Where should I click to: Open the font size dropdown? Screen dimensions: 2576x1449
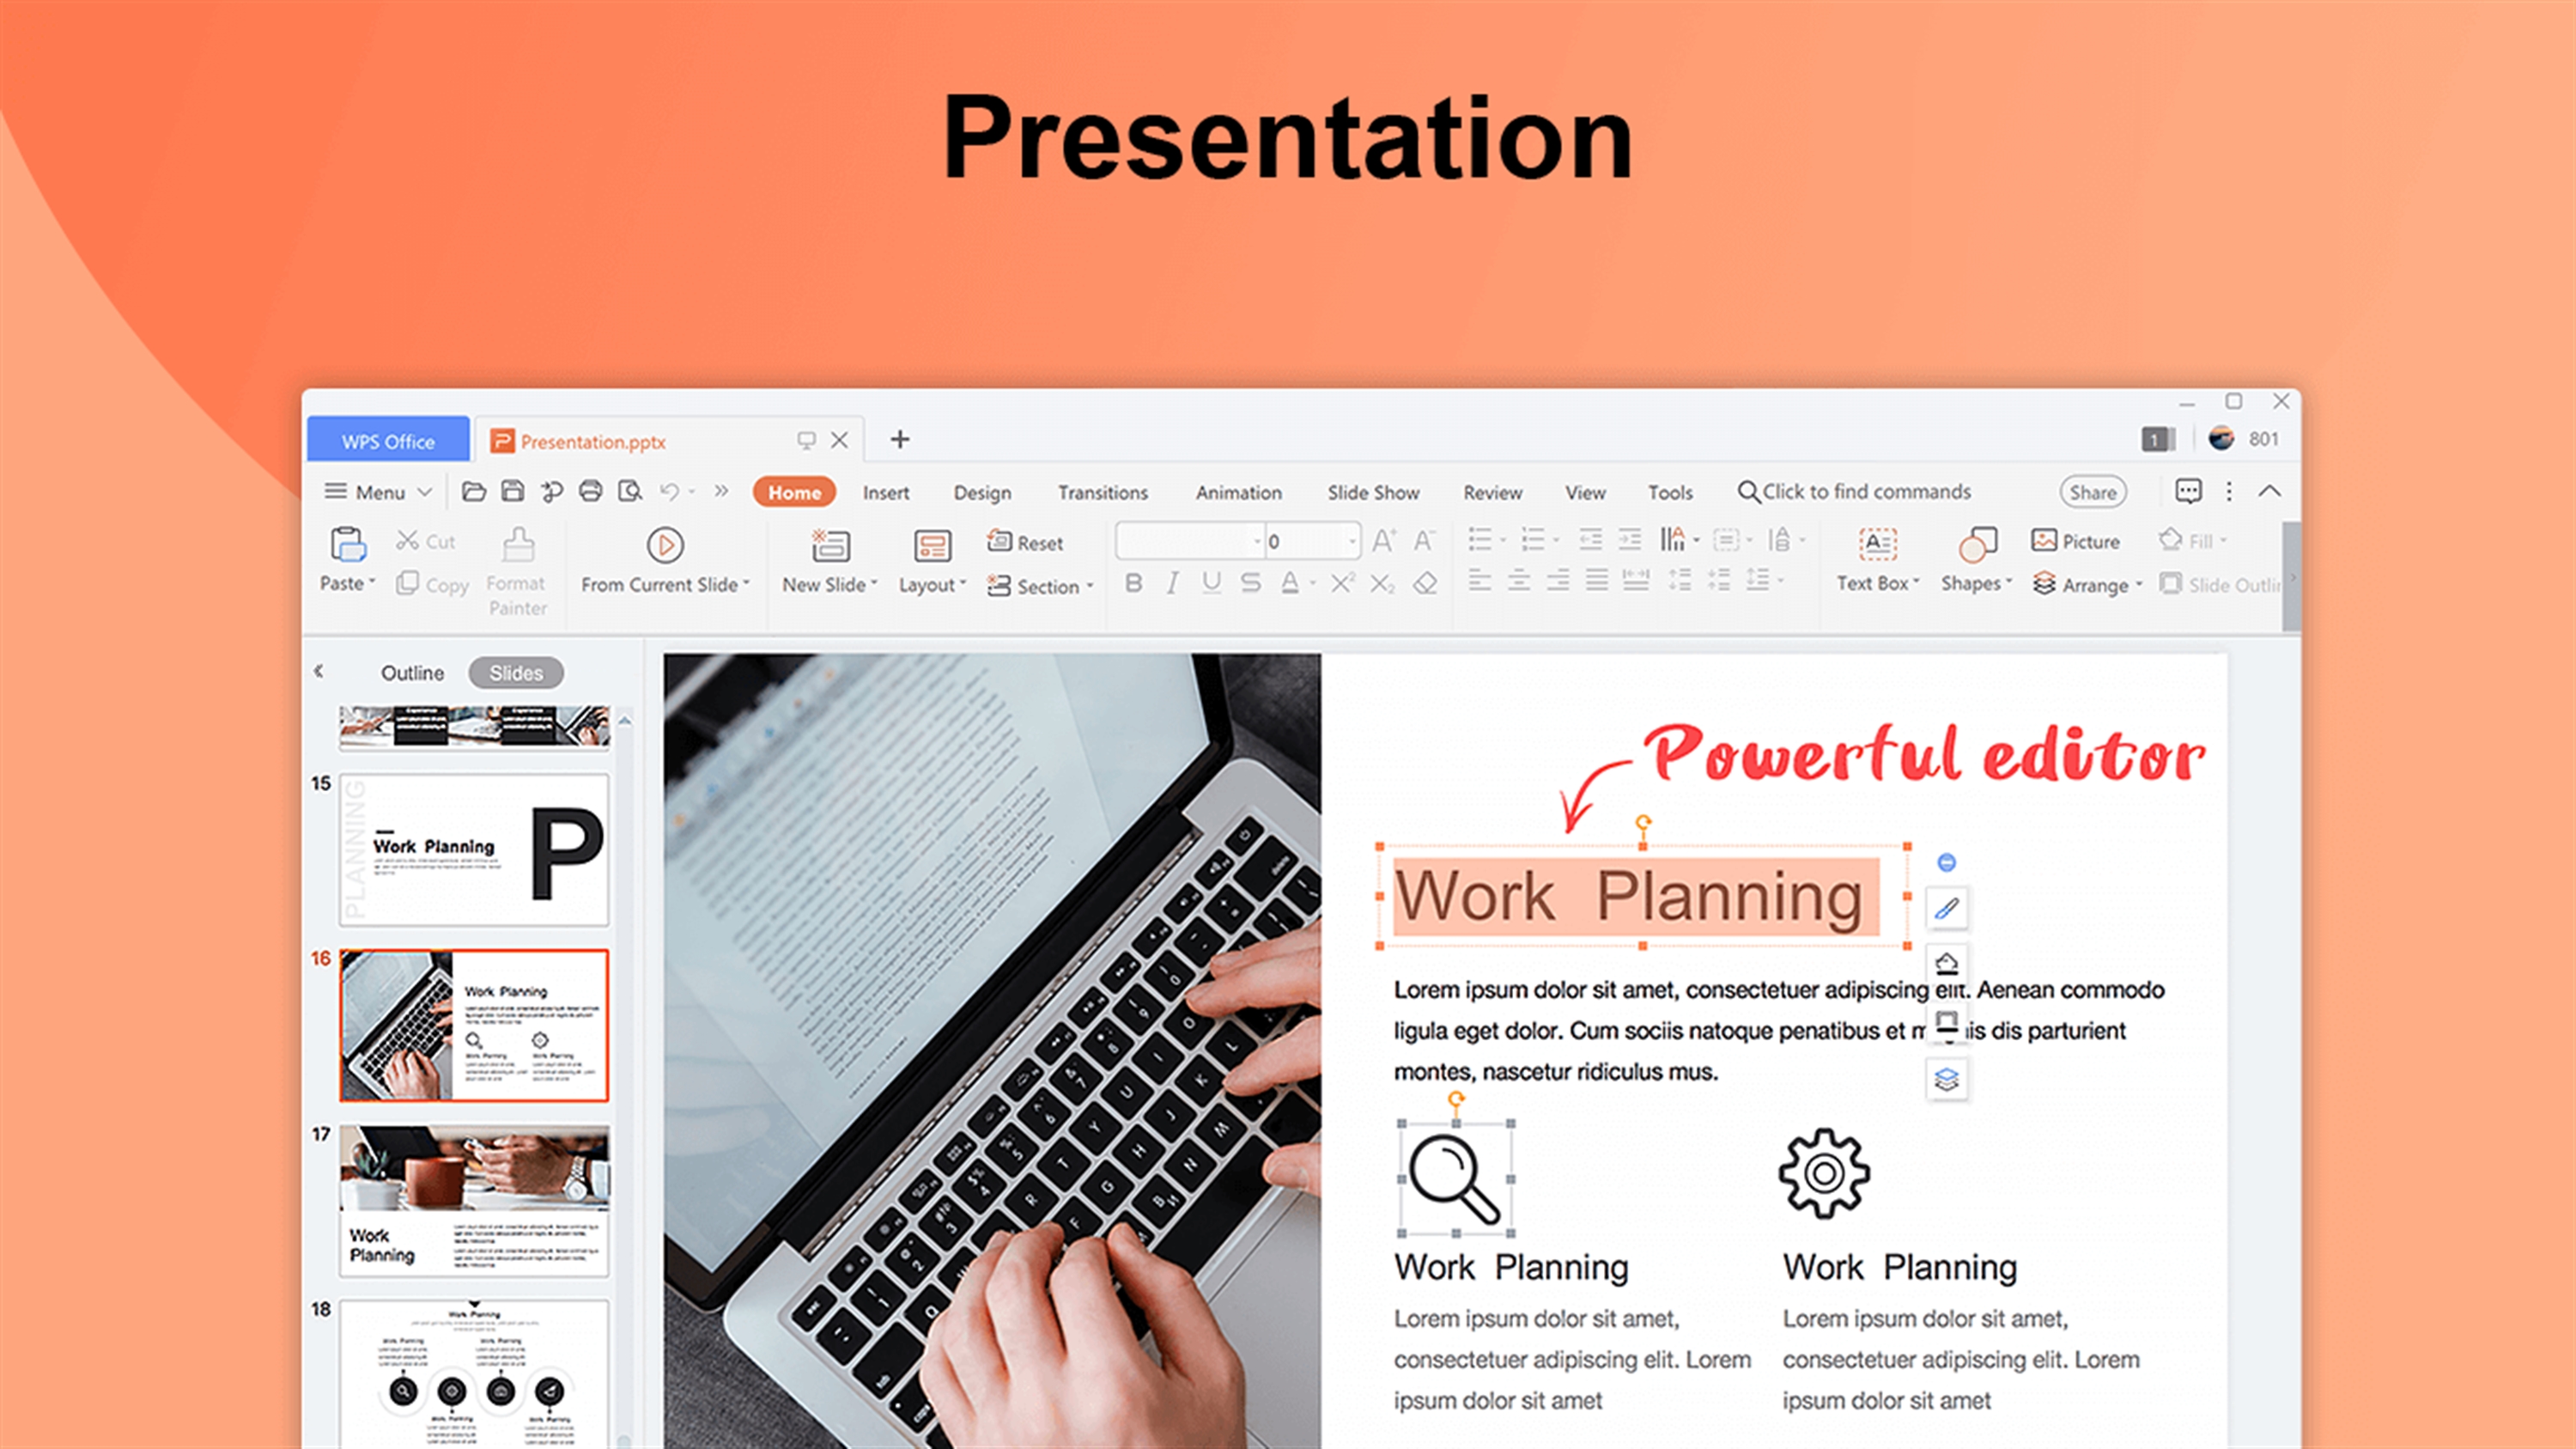(x=1352, y=541)
